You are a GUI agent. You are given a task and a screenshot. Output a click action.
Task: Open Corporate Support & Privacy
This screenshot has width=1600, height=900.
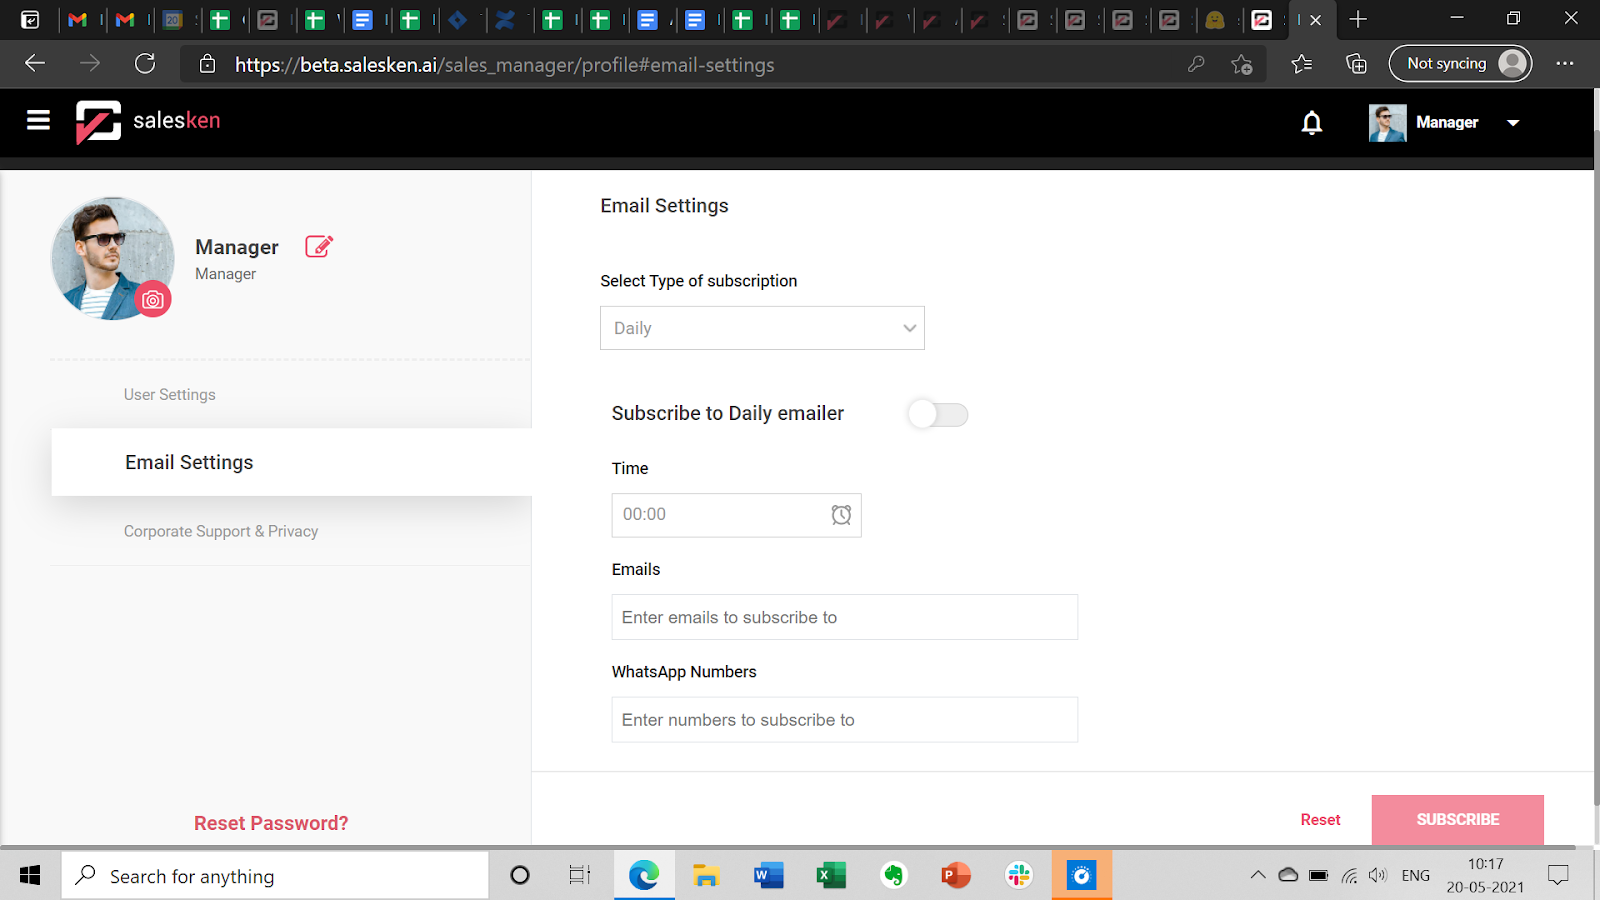(x=221, y=531)
